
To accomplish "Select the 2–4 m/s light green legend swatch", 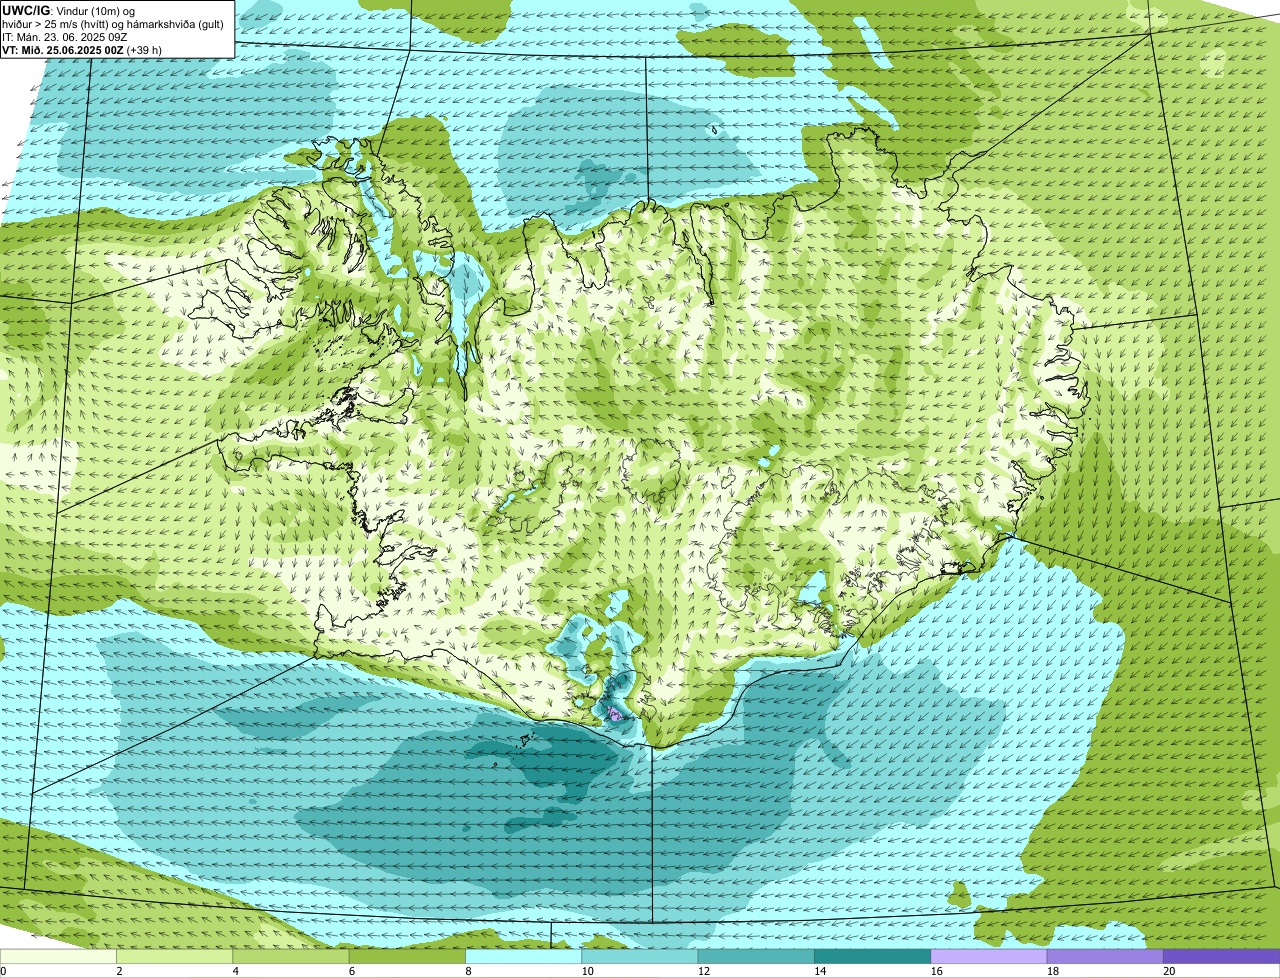I will point(175,956).
